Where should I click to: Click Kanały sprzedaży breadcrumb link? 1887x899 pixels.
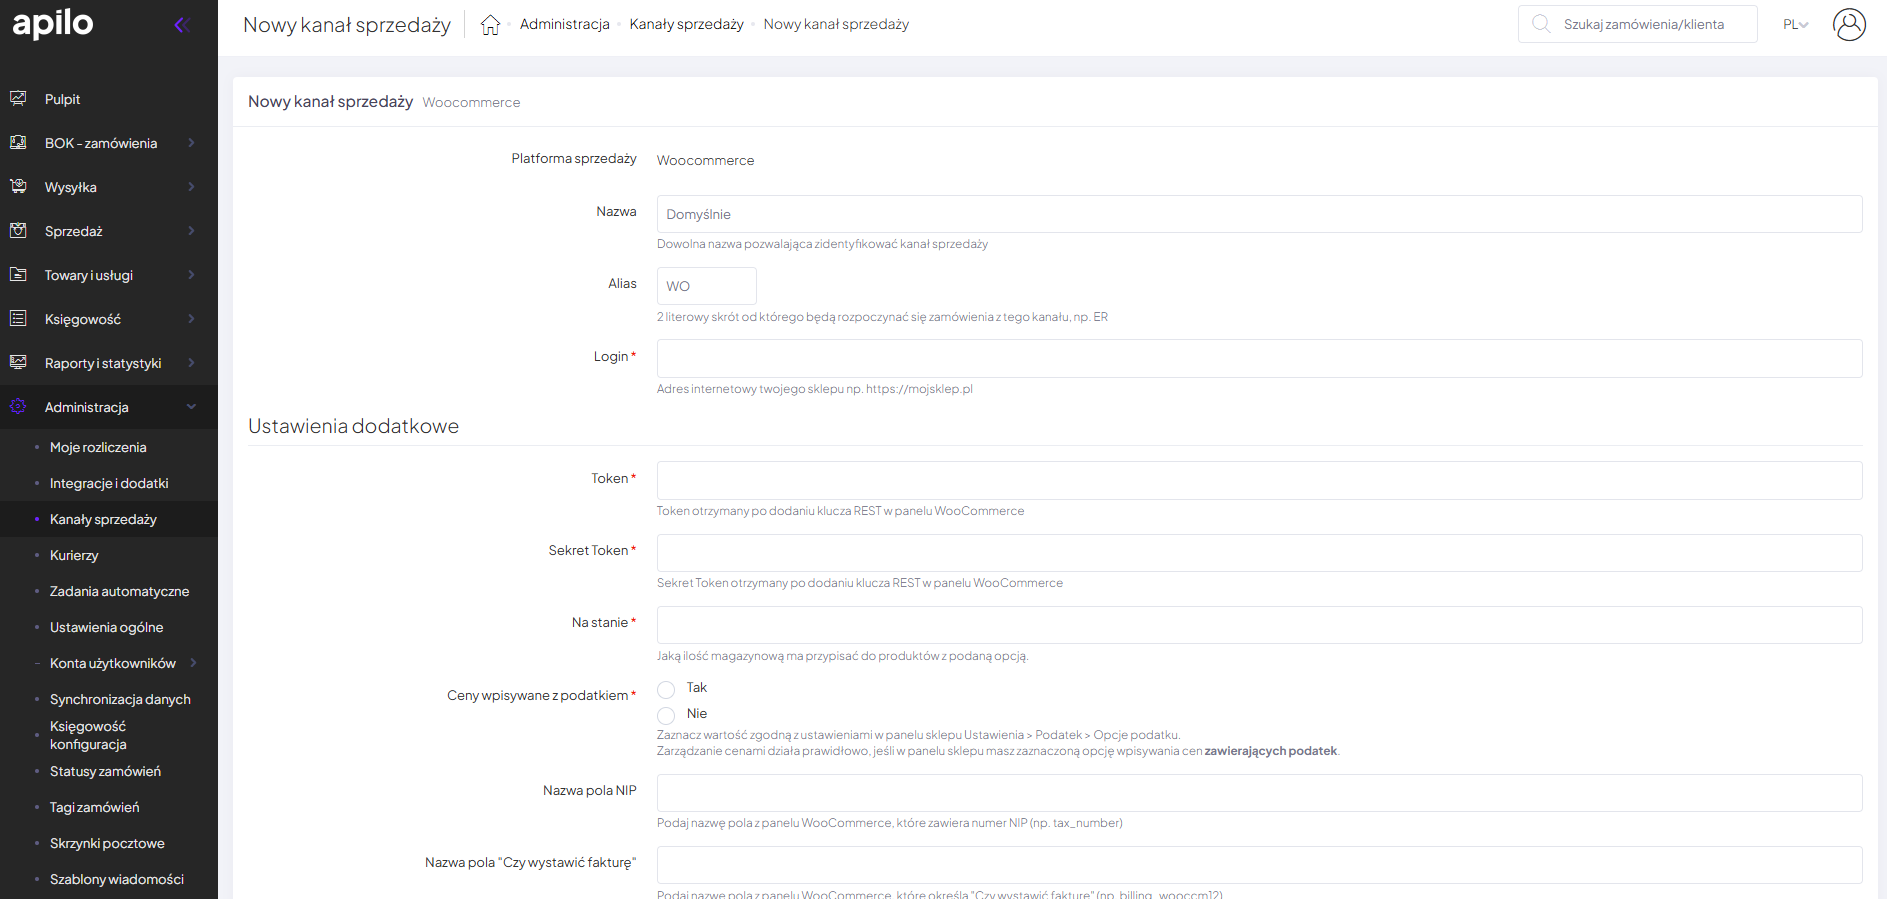[686, 24]
